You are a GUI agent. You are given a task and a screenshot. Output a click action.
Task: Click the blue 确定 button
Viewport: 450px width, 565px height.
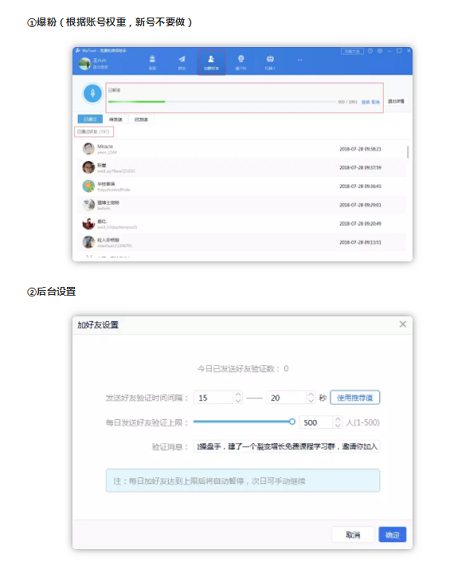[392, 535]
